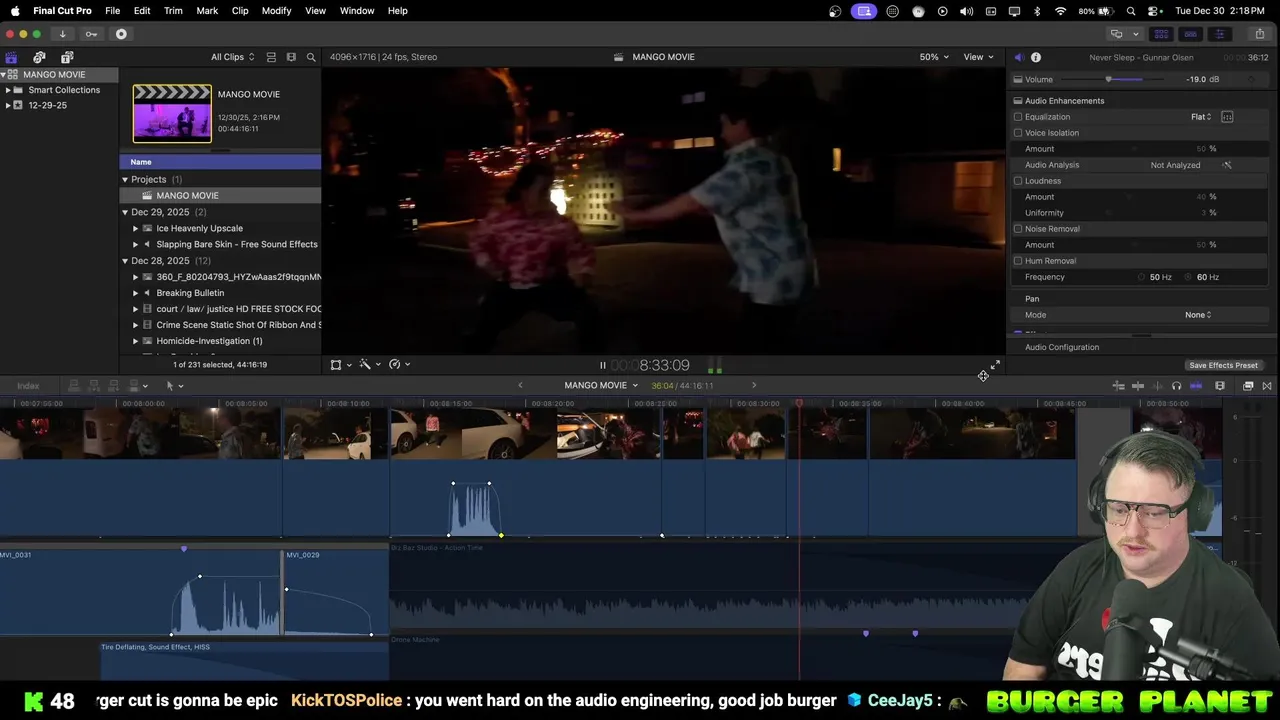Enable the Voice Isolation checkbox
Viewport: 1280px width, 720px height.
click(x=1018, y=133)
